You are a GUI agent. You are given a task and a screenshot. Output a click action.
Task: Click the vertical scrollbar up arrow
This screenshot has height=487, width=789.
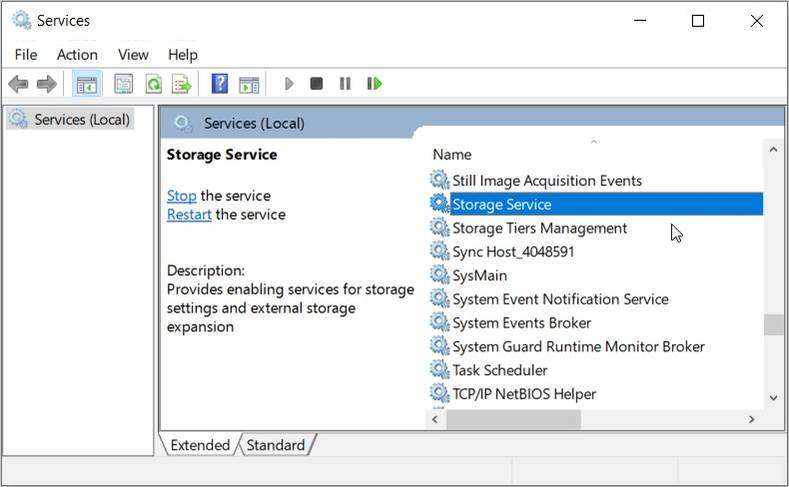(773, 149)
